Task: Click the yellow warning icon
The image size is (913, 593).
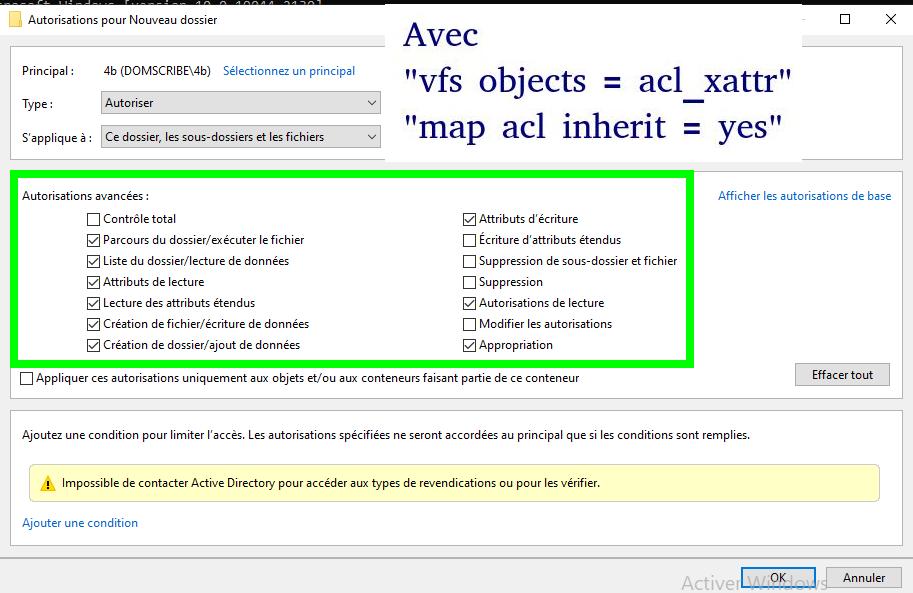Action: point(48,483)
